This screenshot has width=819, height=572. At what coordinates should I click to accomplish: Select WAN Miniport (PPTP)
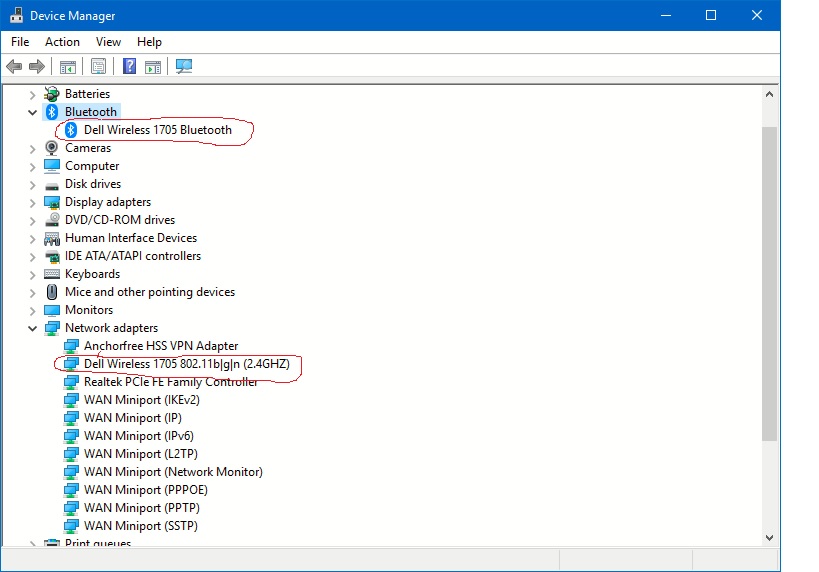click(x=142, y=508)
